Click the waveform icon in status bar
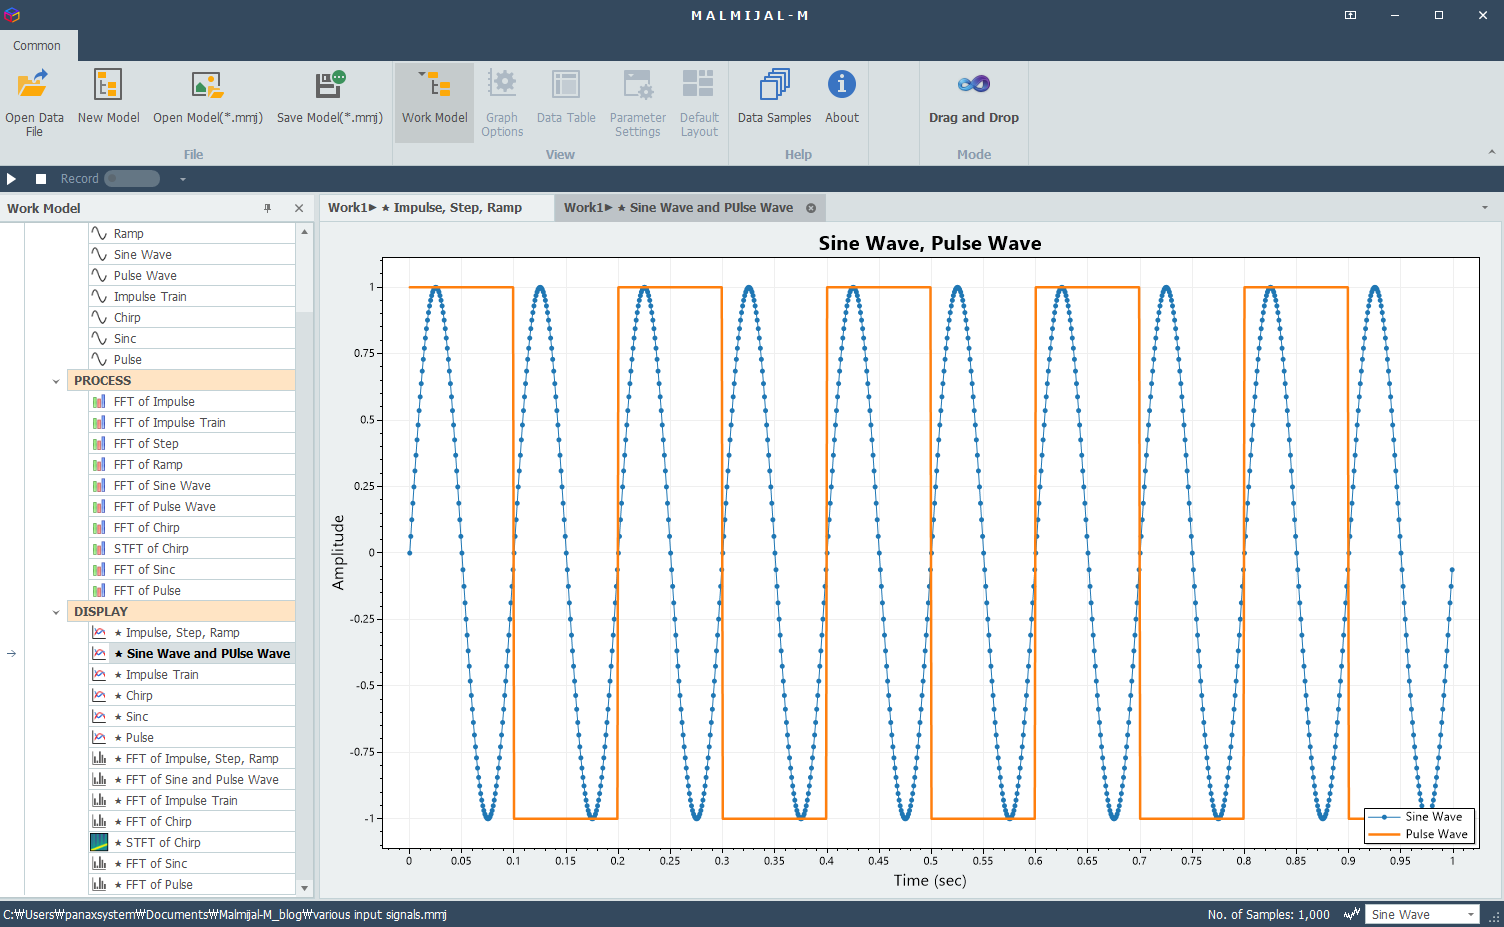The height and width of the screenshot is (927, 1504). [x=1352, y=914]
